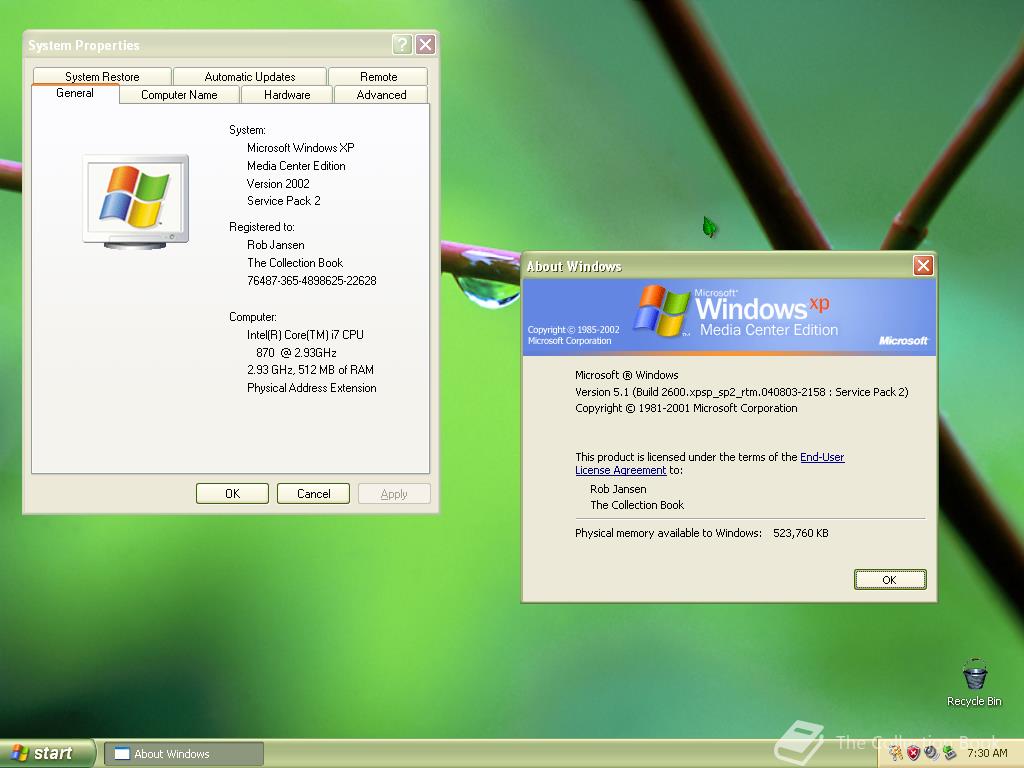Select the General tab
This screenshot has width=1024, height=768.
point(75,93)
